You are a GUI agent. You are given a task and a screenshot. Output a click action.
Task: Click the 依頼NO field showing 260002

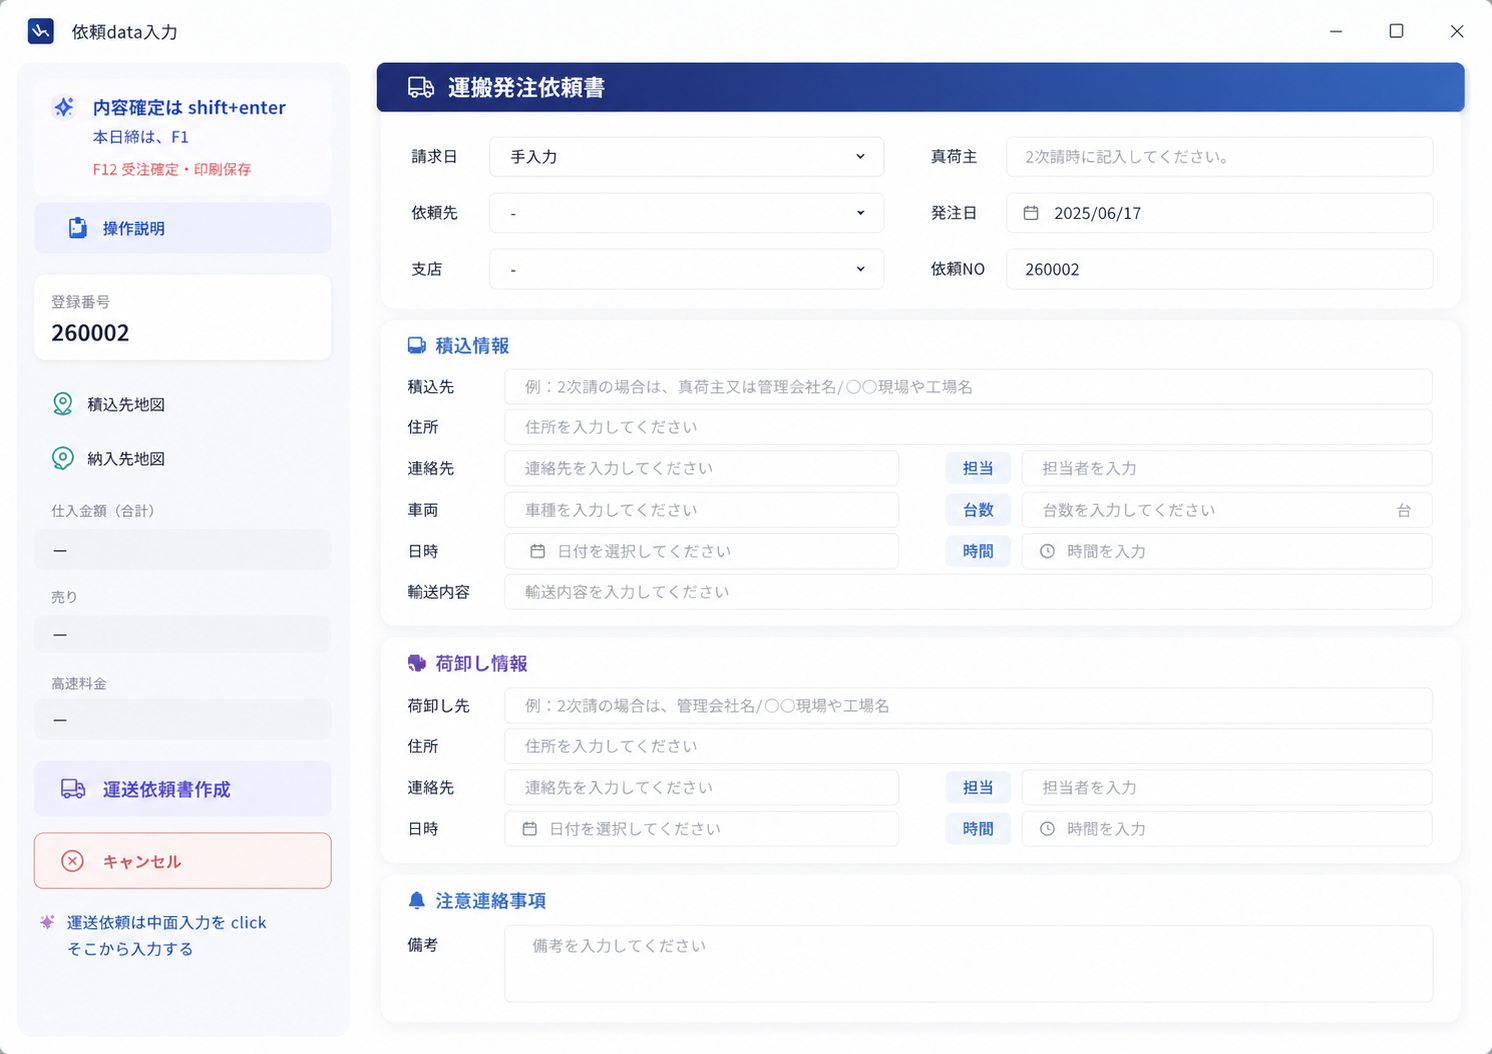pos(1219,269)
